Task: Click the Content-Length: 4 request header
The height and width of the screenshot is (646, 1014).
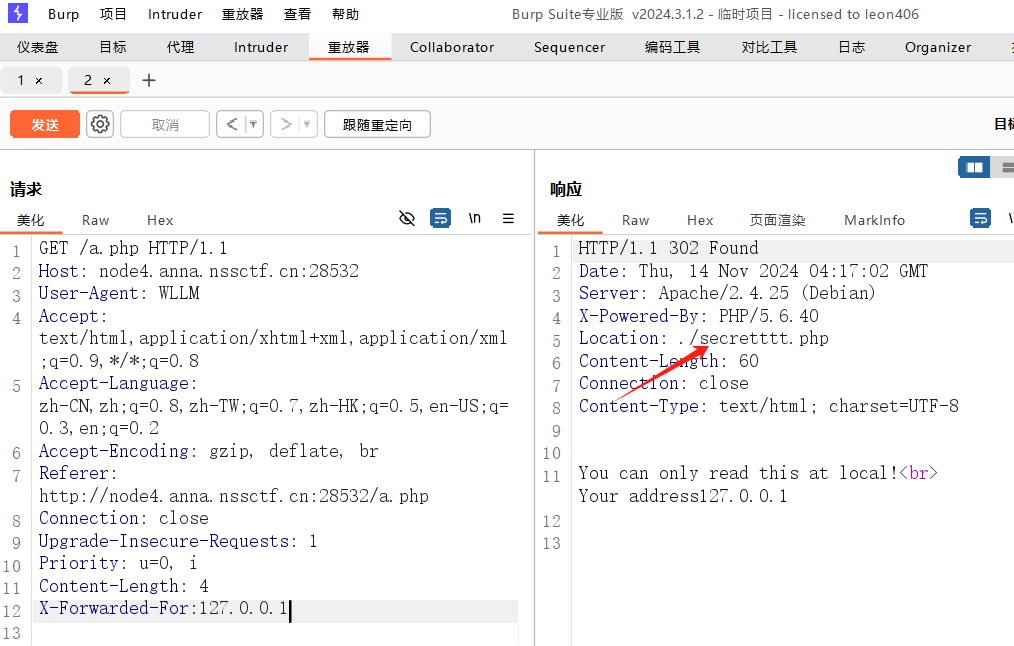Action: (124, 586)
